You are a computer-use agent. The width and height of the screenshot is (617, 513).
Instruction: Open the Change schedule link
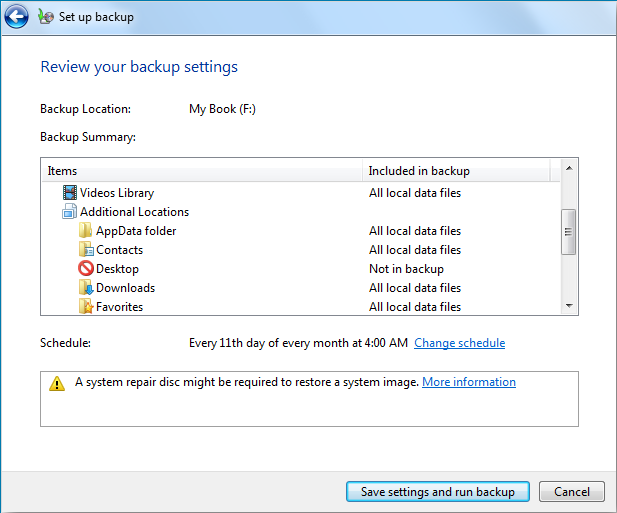(459, 343)
